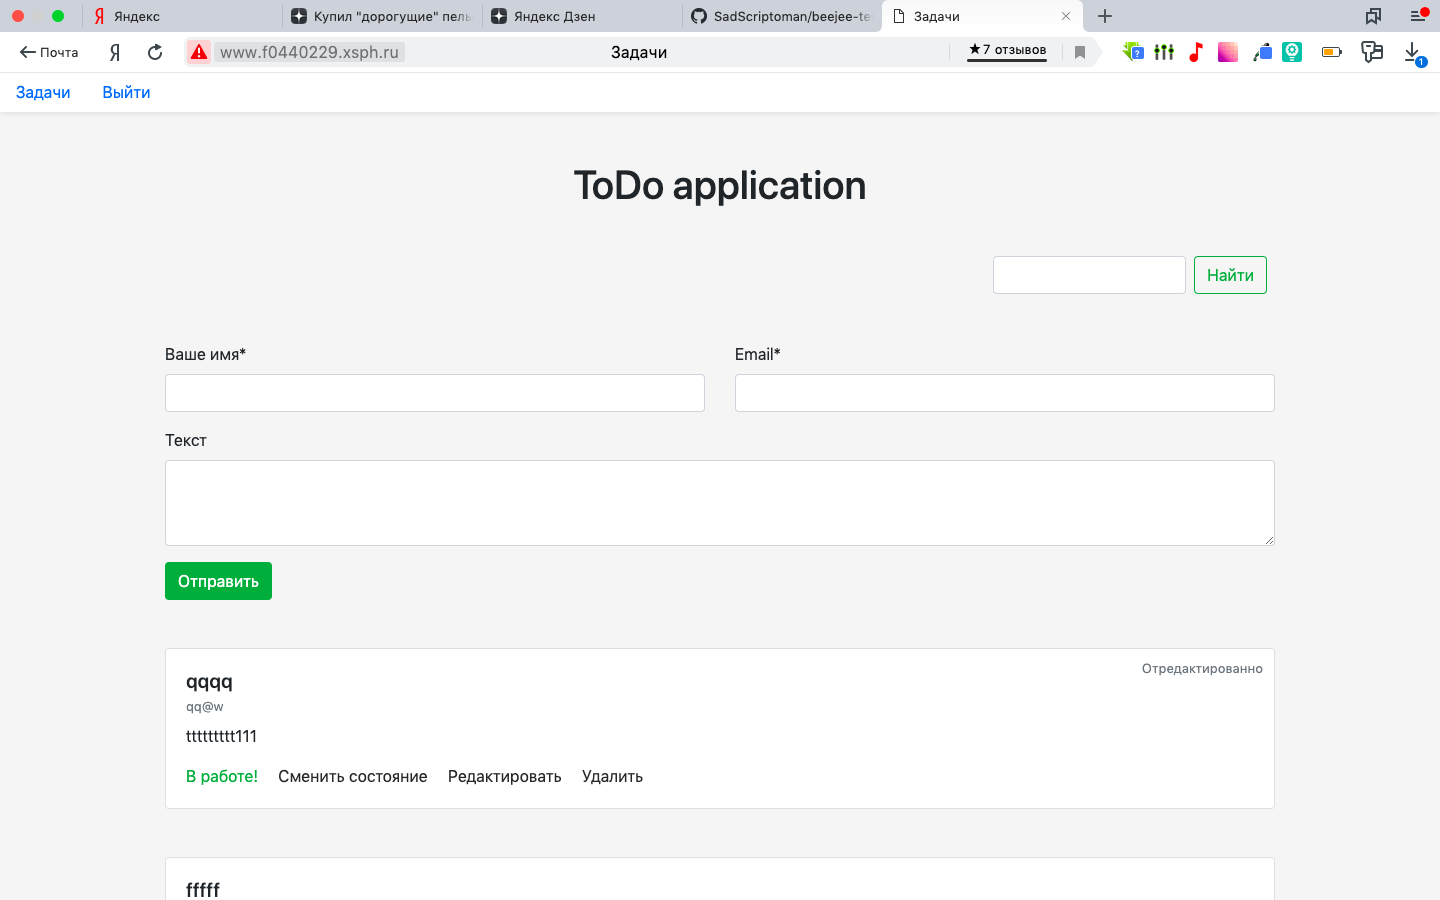1440x900 pixels.
Task: Click the Выйти logout link
Action: (126, 92)
